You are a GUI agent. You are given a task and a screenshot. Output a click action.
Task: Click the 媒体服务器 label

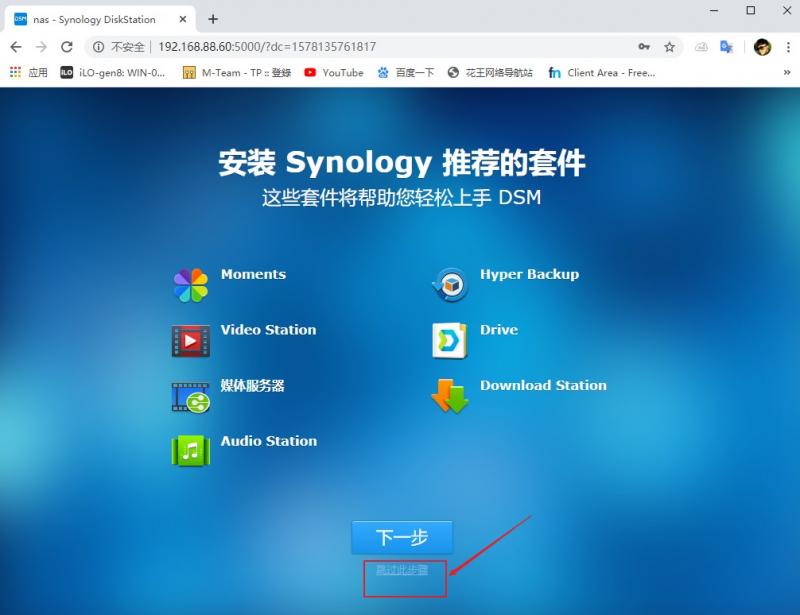click(253, 385)
